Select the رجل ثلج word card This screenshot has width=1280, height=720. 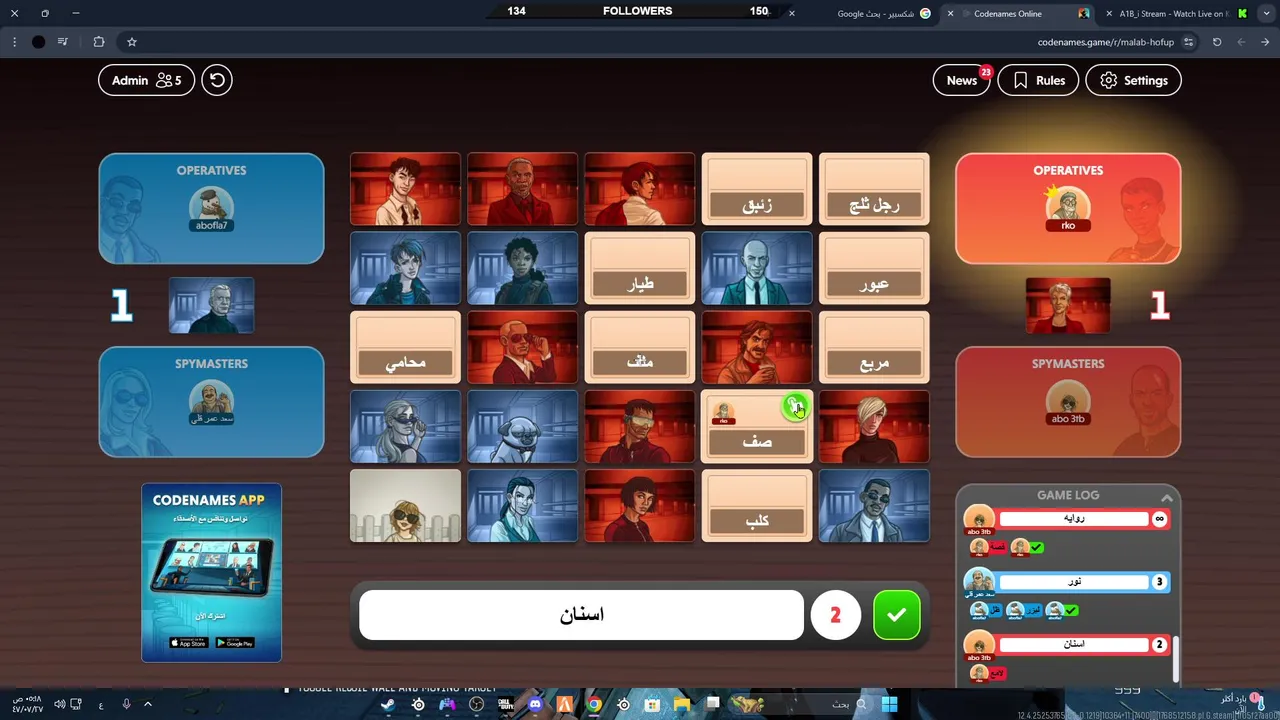point(874,189)
